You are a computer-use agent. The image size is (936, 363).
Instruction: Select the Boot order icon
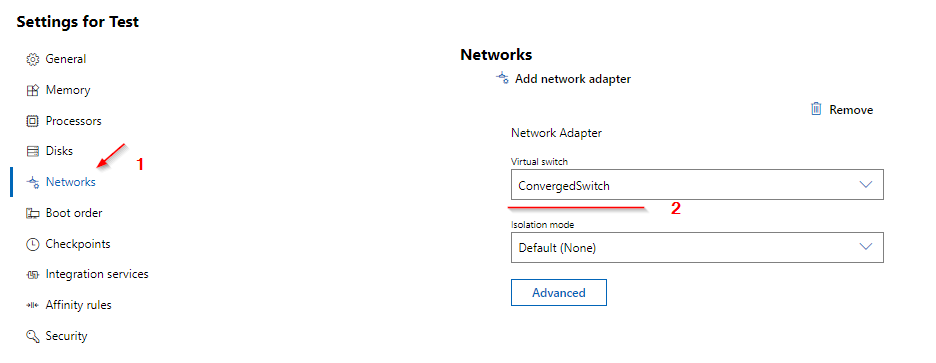coord(32,213)
